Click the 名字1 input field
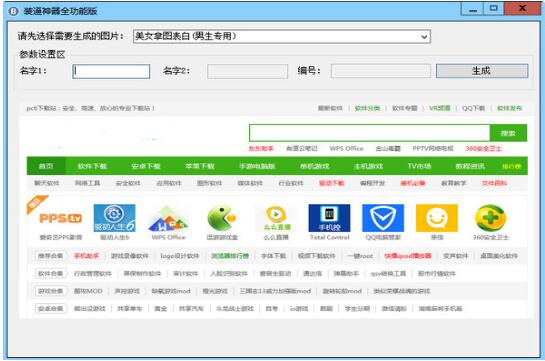This screenshot has height=361, width=545. [x=111, y=71]
